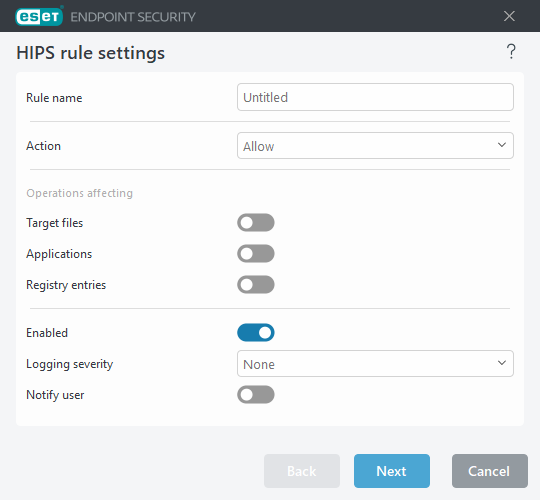Click the Enabled label
This screenshot has width=540, height=500.
click(x=47, y=333)
